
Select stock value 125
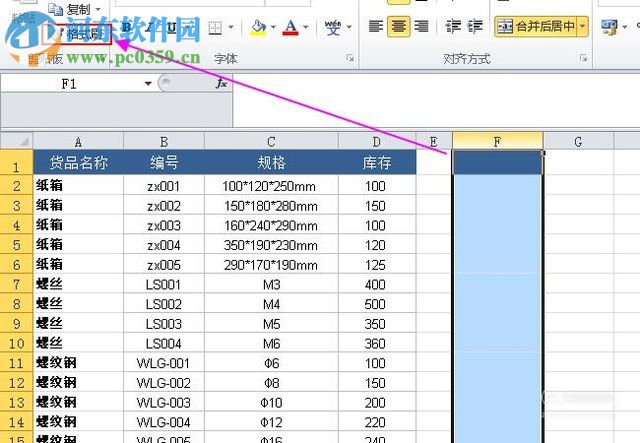(377, 264)
